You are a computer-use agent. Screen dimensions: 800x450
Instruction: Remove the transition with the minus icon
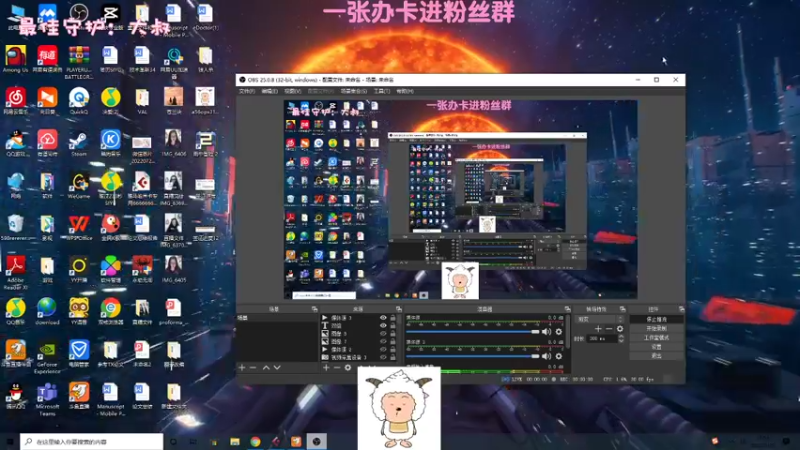(x=609, y=329)
